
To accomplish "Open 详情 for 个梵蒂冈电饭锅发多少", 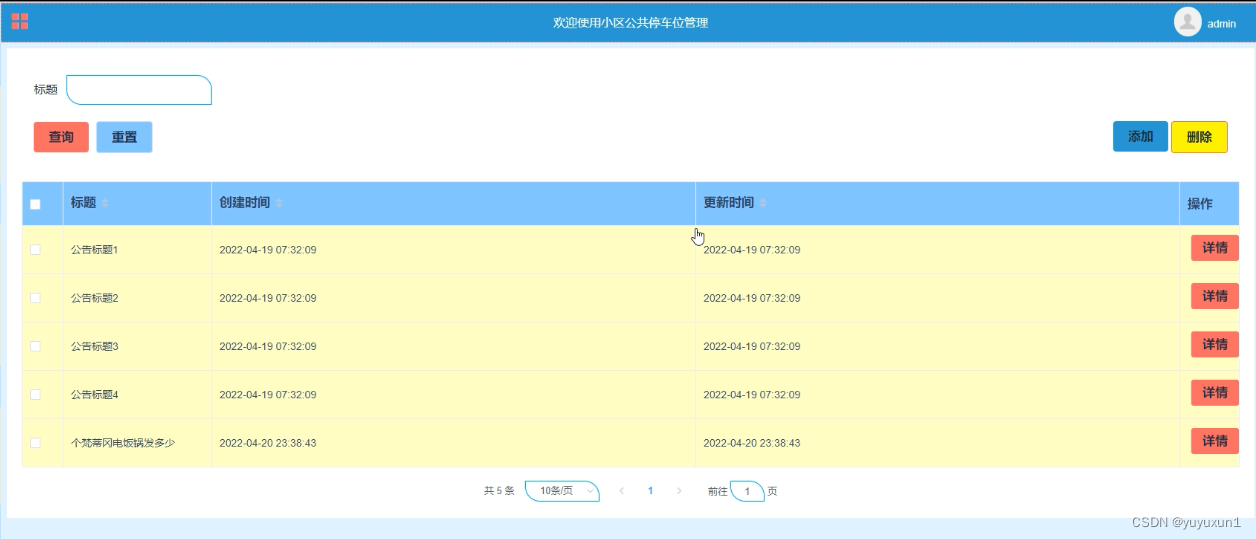I will 1215,441.
